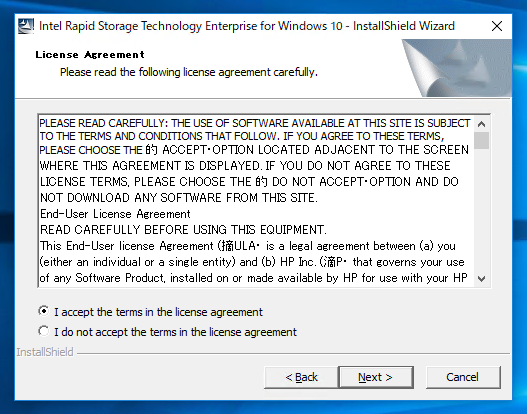Select the accept the terms radio button
Image resolution: width=527 pixels, height=414 pixels.
pyautogui.click(x=43, y=311)
